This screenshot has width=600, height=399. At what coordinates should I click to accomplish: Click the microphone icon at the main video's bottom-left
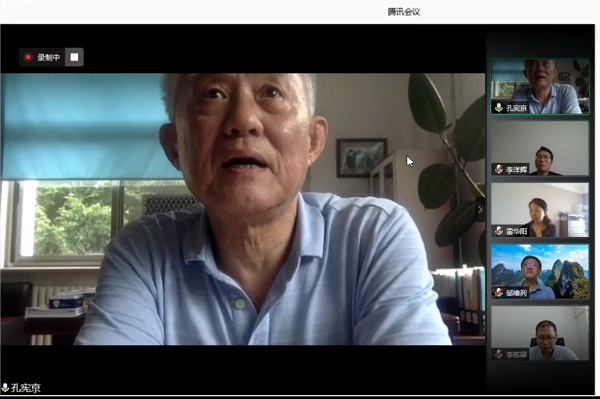click(5, 388)
